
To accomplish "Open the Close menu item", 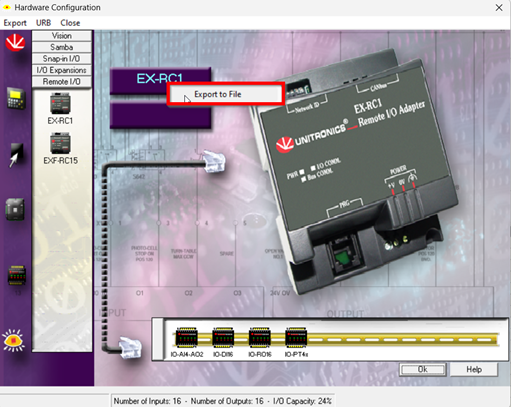I will coord(70,23).
